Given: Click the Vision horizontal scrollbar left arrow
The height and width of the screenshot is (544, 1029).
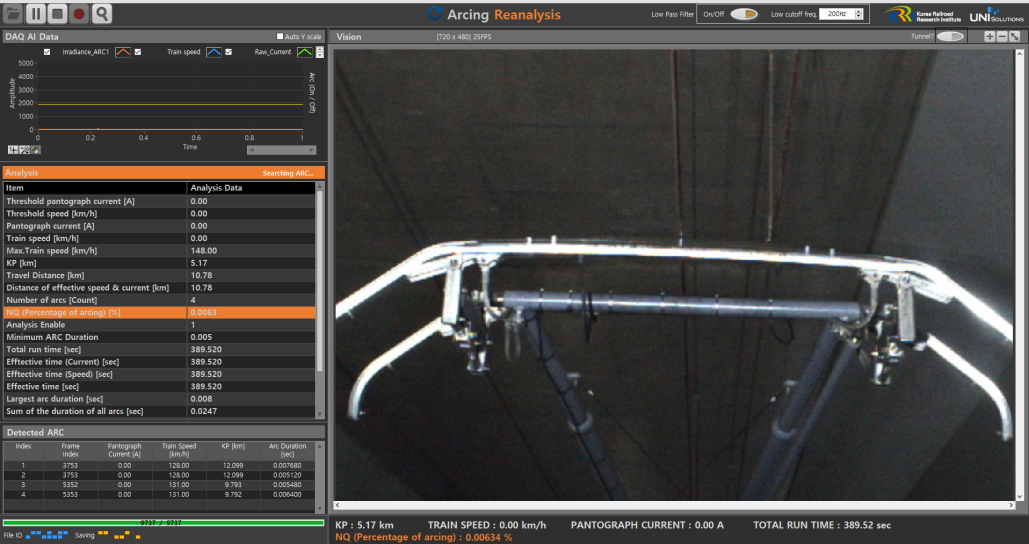Looking at the screenshot, I should (338, 505).
